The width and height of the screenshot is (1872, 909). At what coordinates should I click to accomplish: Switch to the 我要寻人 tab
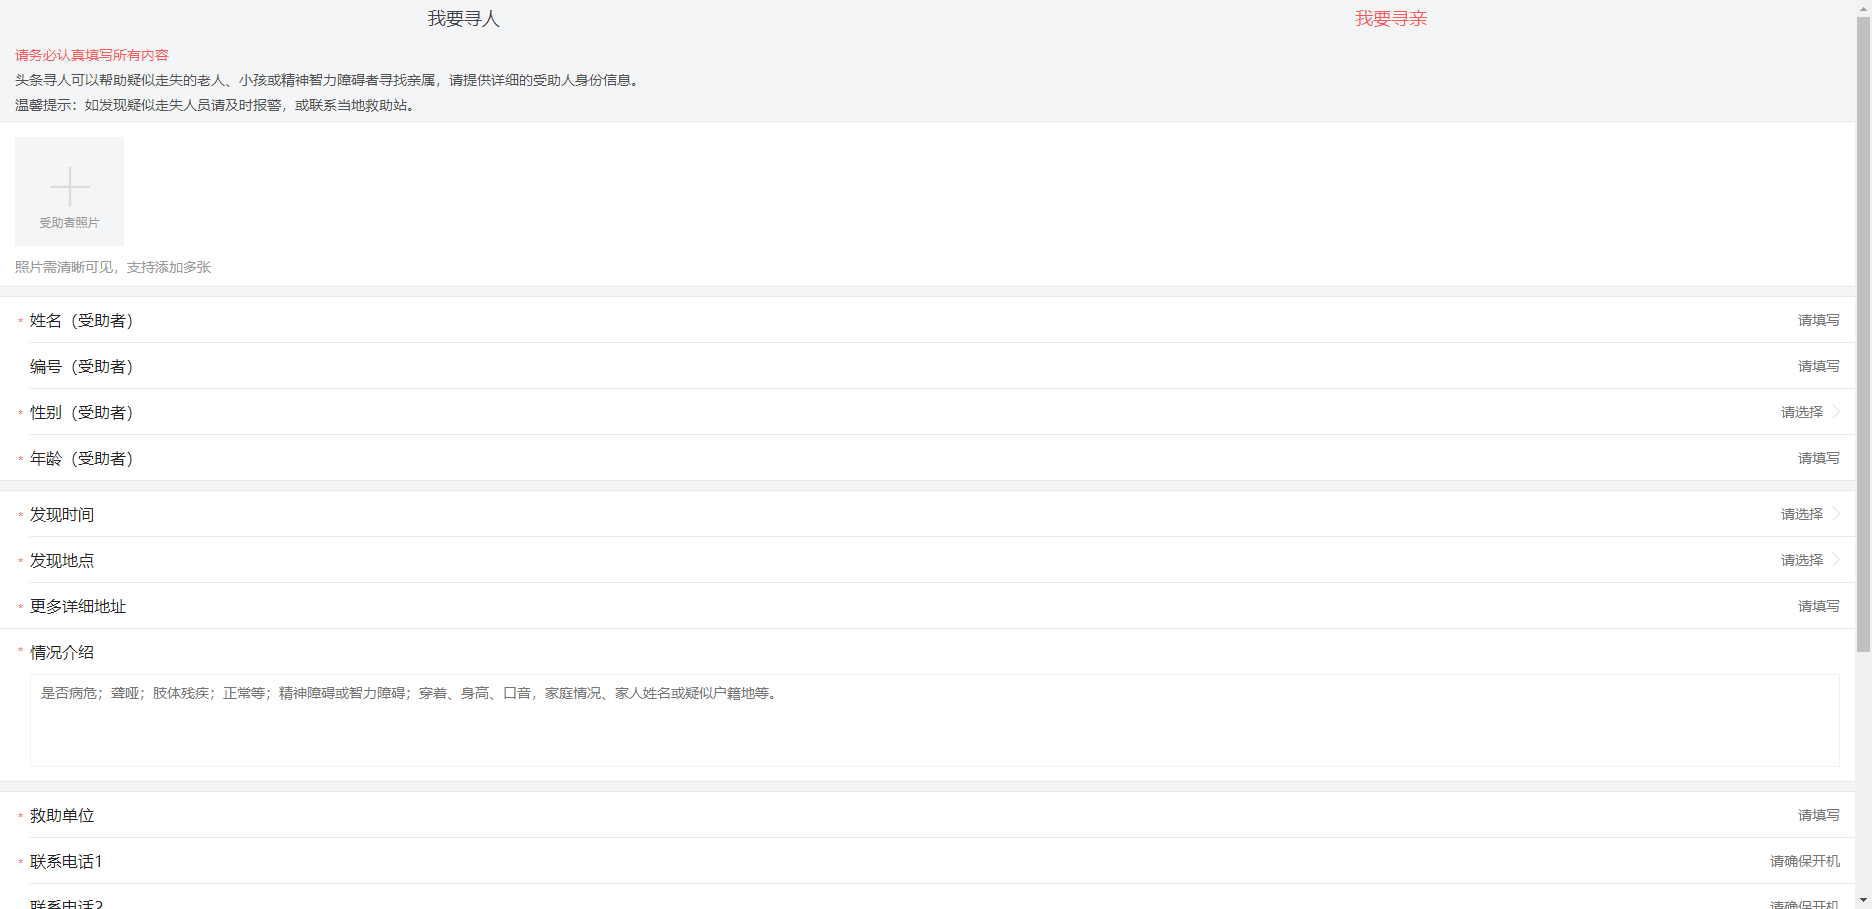click(463, 19)
